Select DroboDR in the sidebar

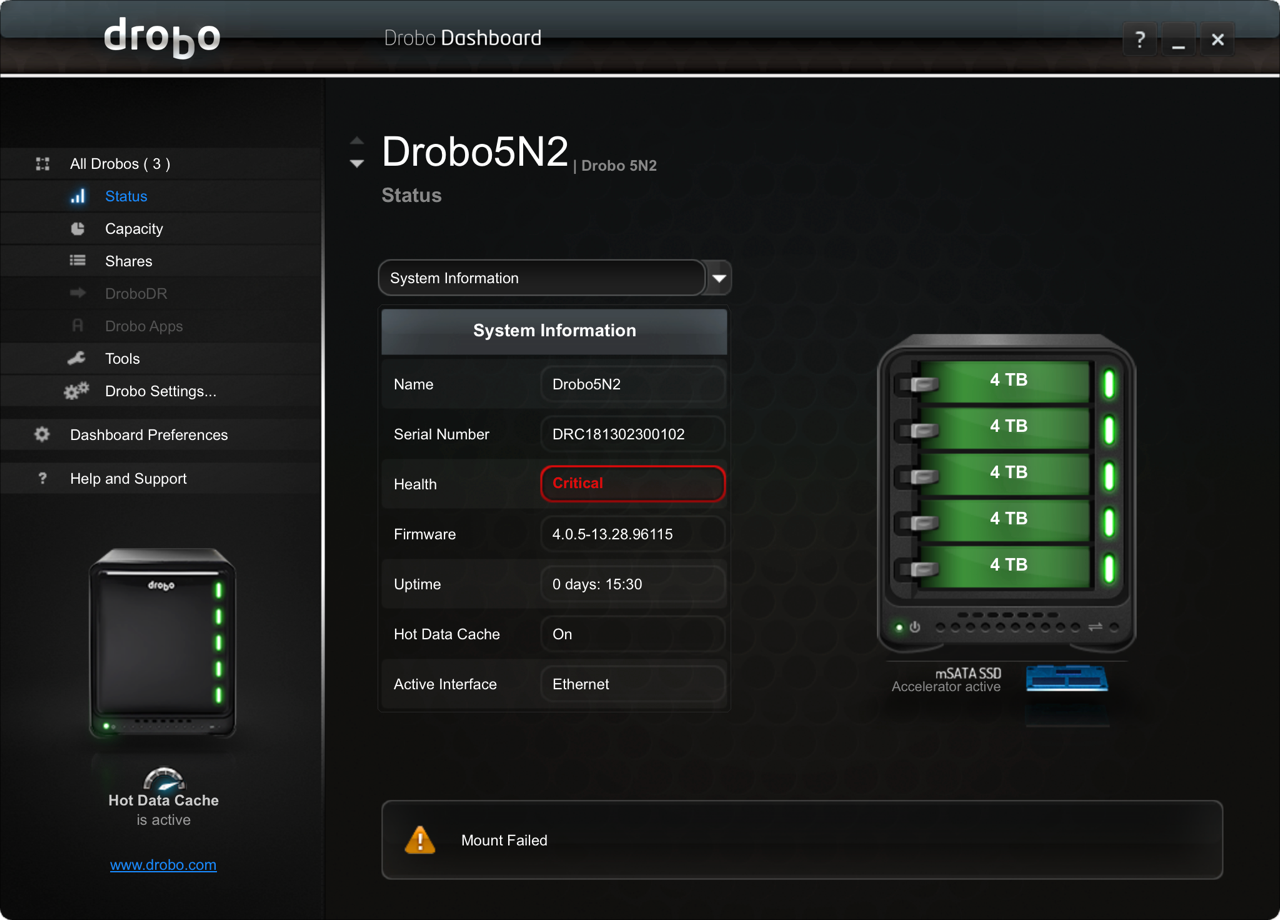click(136, 294)
